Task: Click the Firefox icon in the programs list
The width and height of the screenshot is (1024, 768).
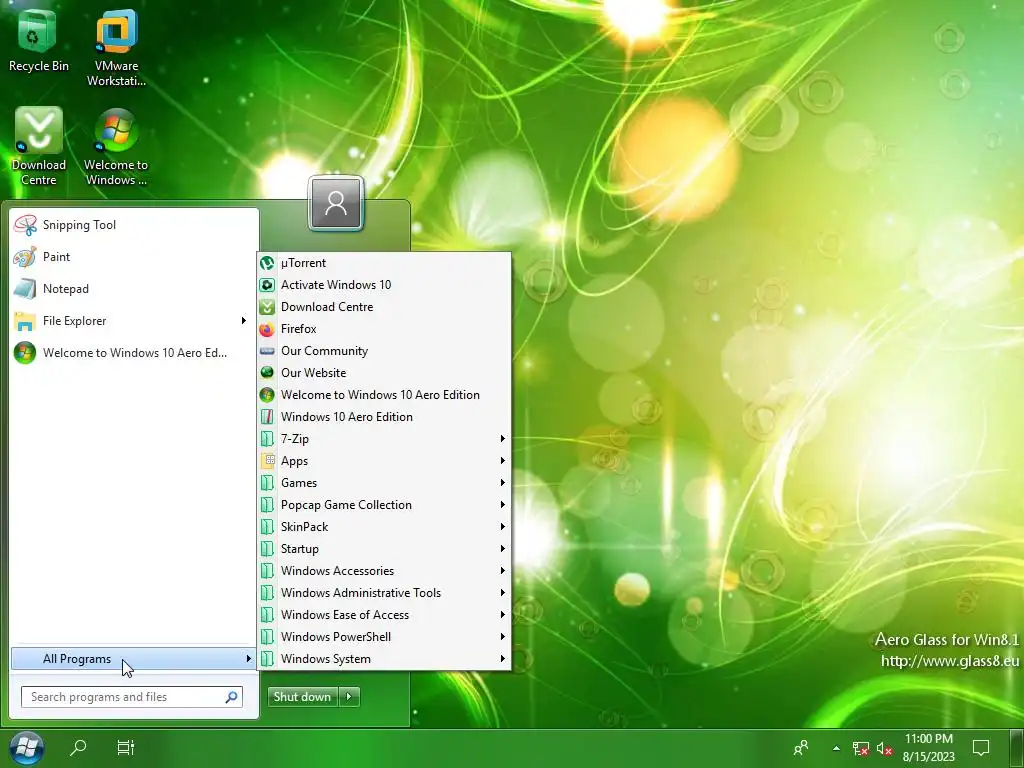Action: (x=266, y=329)
